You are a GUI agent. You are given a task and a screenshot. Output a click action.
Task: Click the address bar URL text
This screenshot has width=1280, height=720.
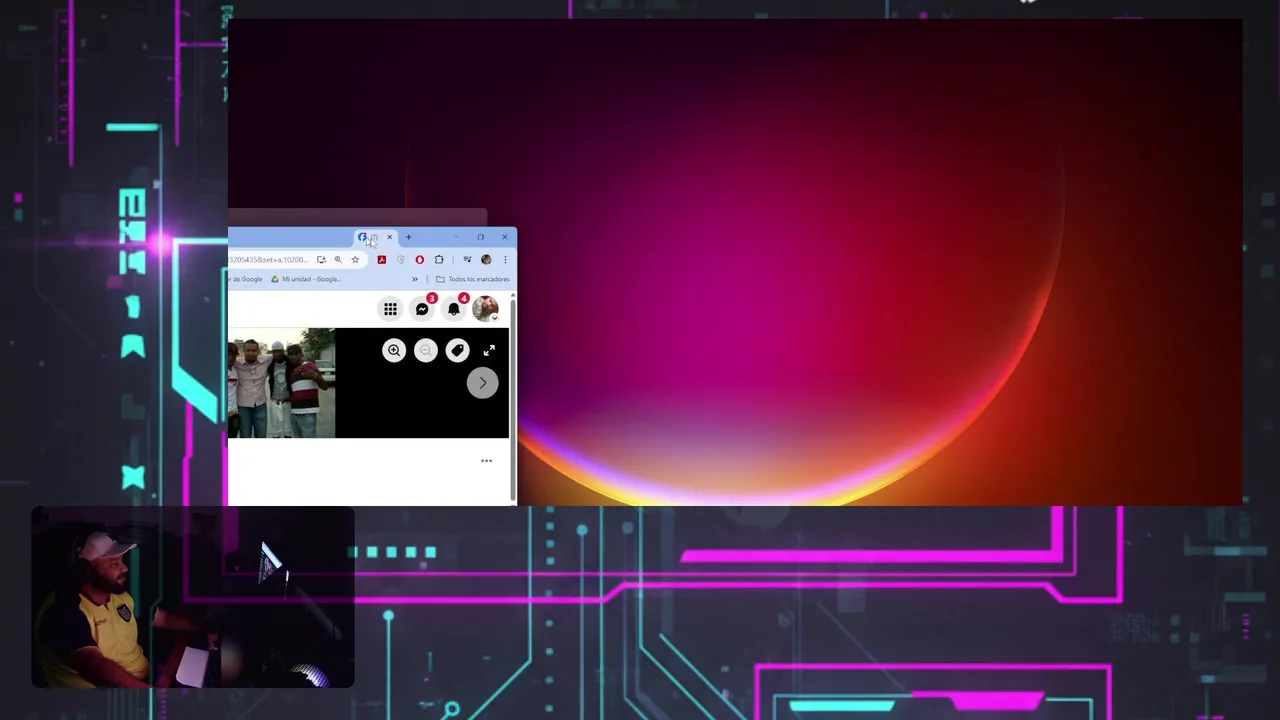[x=268, y=260]
